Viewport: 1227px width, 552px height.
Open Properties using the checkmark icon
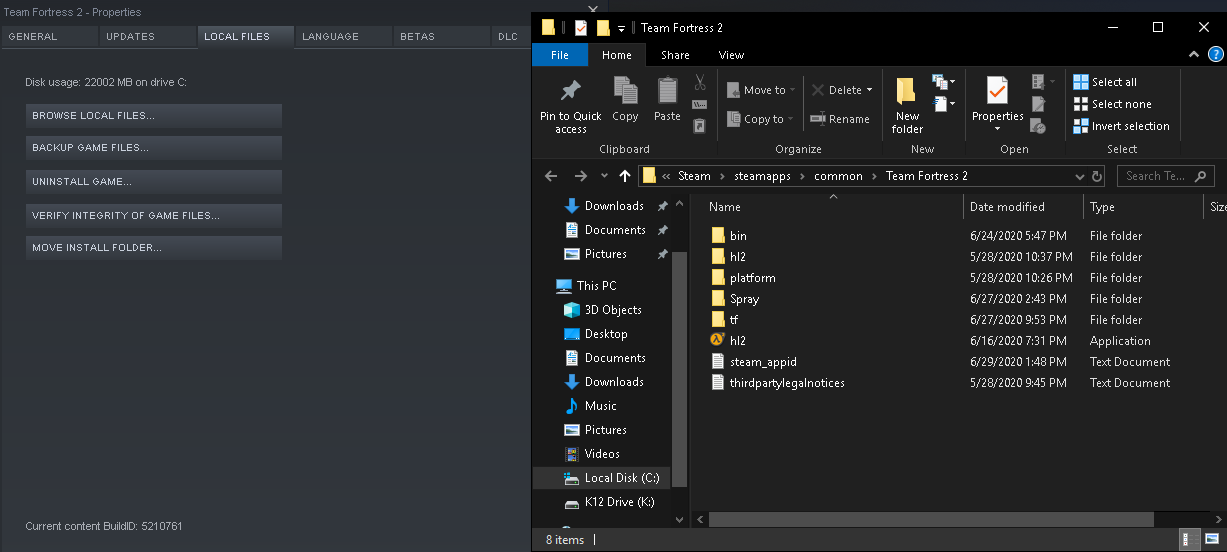pos(997,92)
